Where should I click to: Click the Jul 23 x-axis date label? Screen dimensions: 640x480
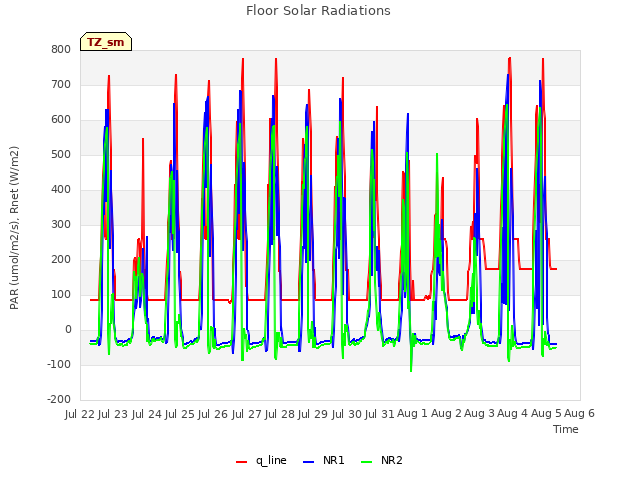(x=113, y=414)
